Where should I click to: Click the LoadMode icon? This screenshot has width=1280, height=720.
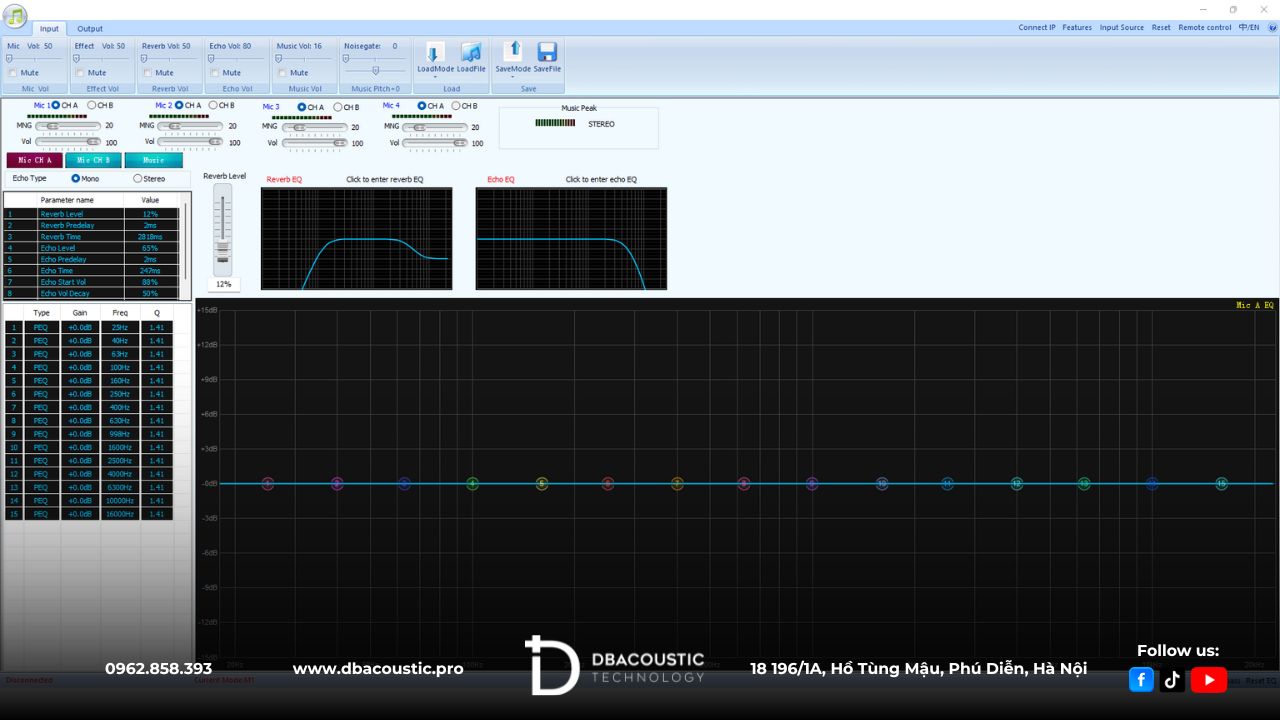point(434,53)
